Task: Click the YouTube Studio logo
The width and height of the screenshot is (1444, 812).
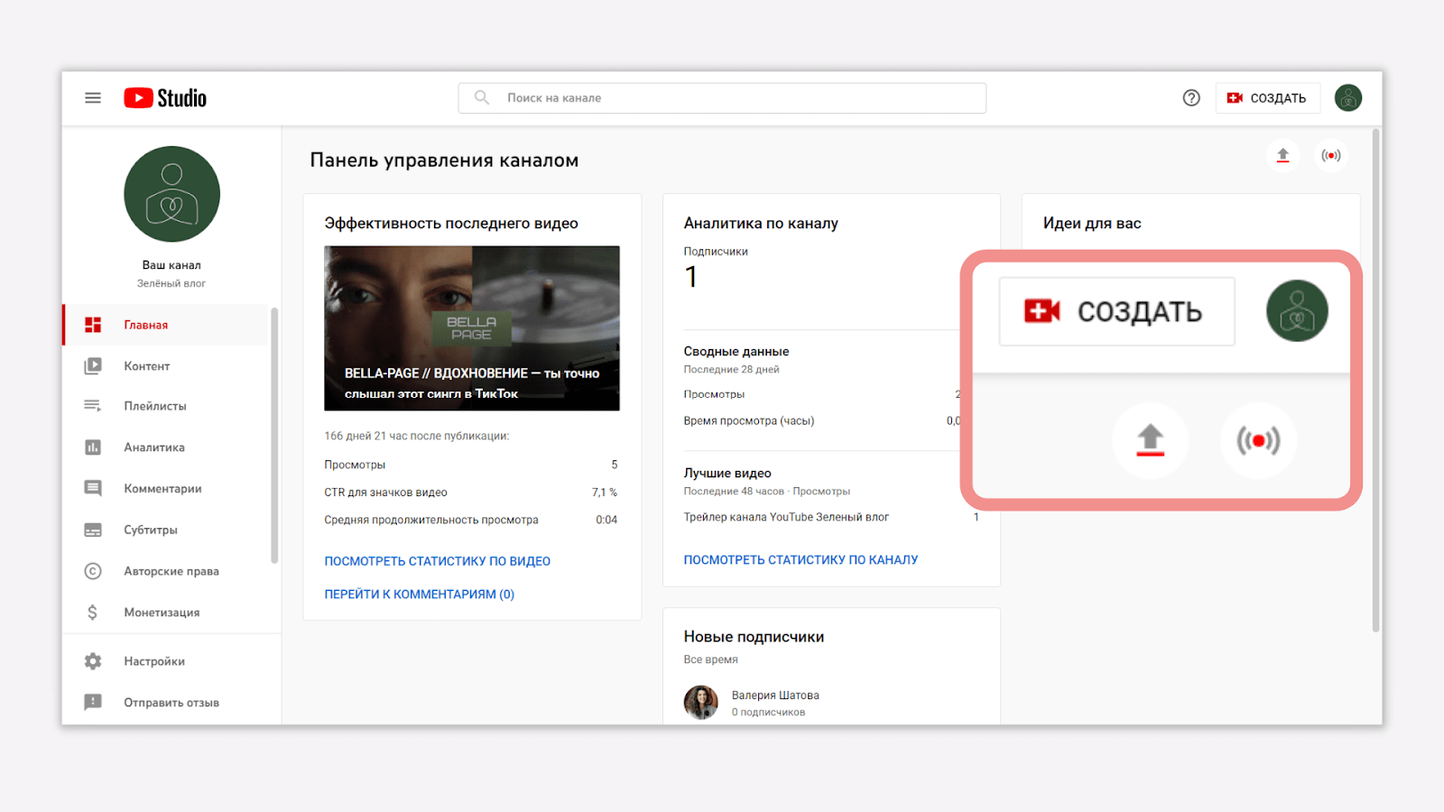Action: [x=164, y=97]
